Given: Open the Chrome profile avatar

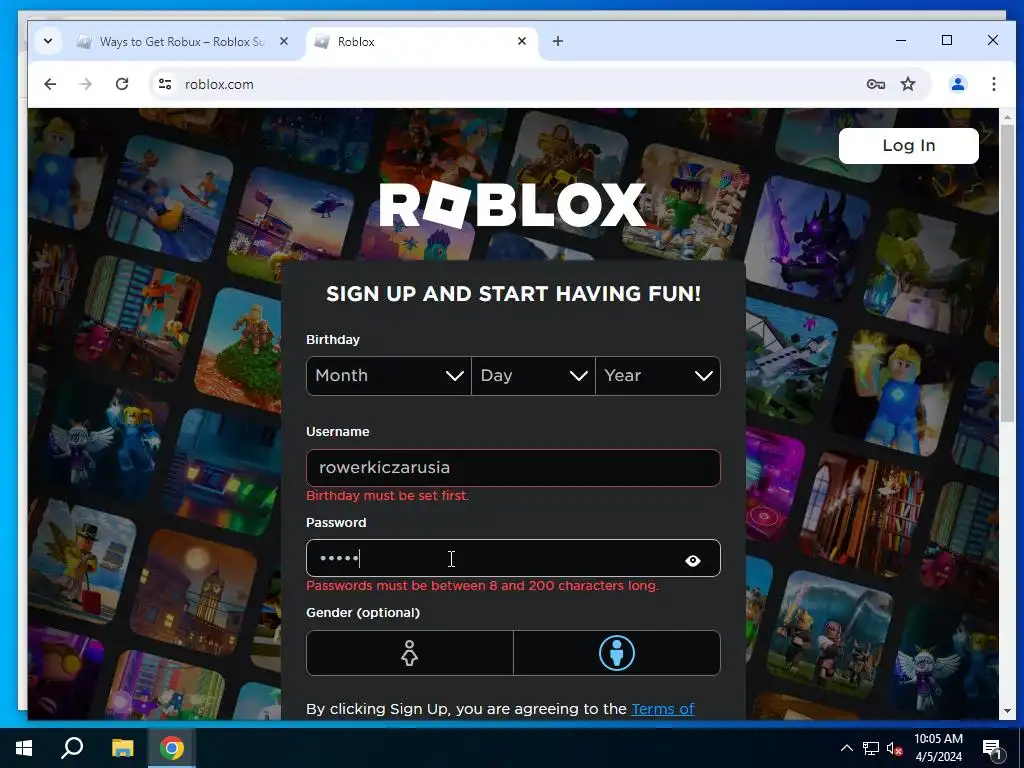Looking at the screenshot, I should point(957,84).
